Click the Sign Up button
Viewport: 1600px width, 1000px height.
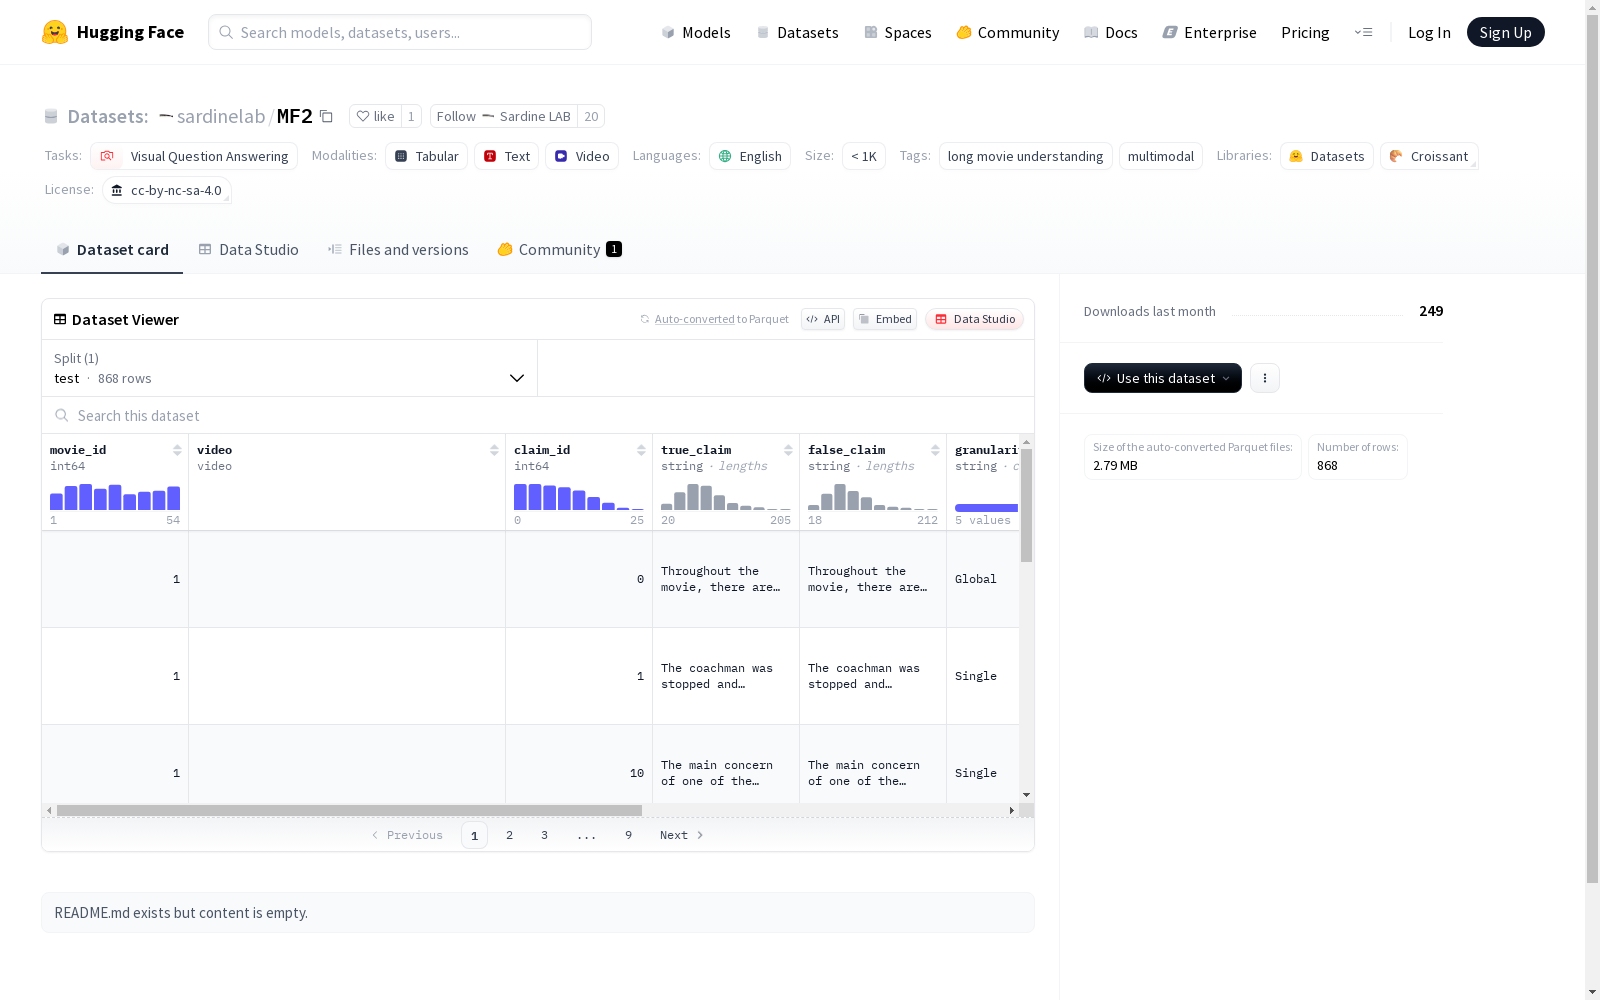point(1506,32)
